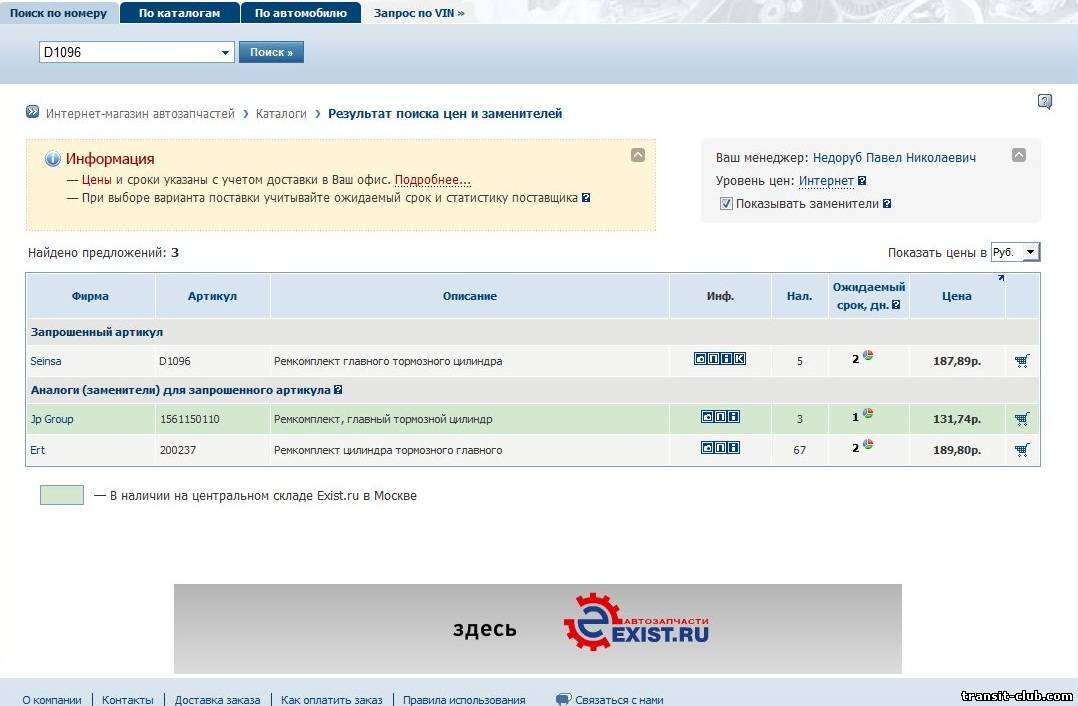Click cart icon for Ert 200237
The image size is (1078, 706).
pos(1021,450)
